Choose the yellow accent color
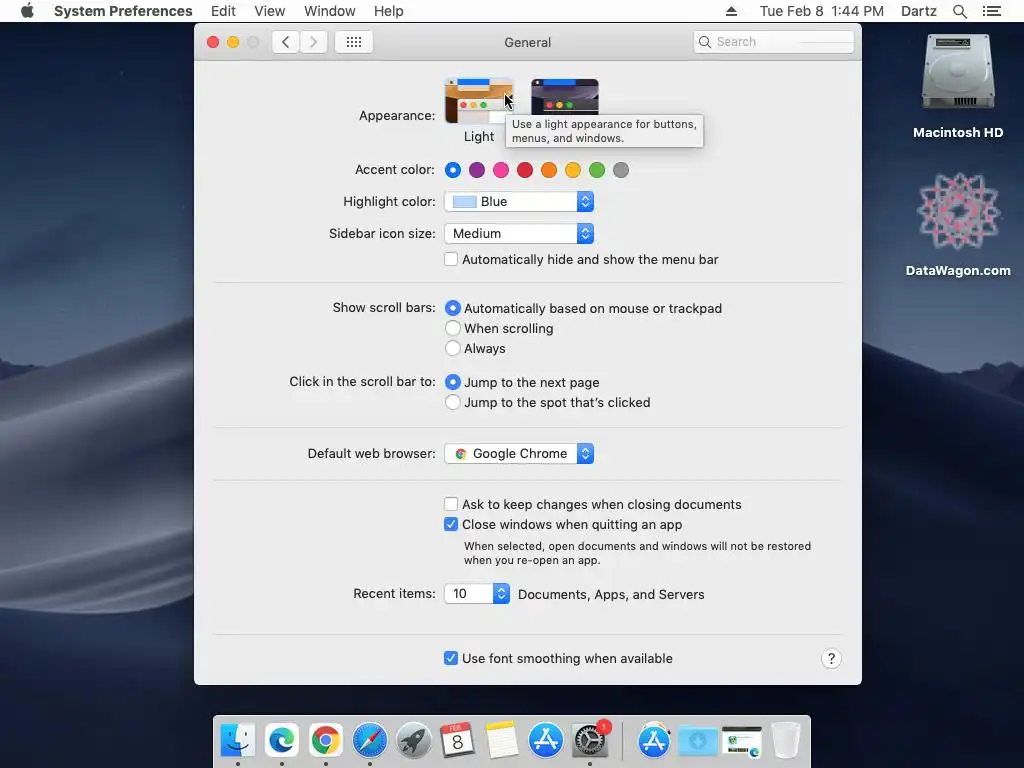This screenshot has height=768, width=1024. point(573,170)
